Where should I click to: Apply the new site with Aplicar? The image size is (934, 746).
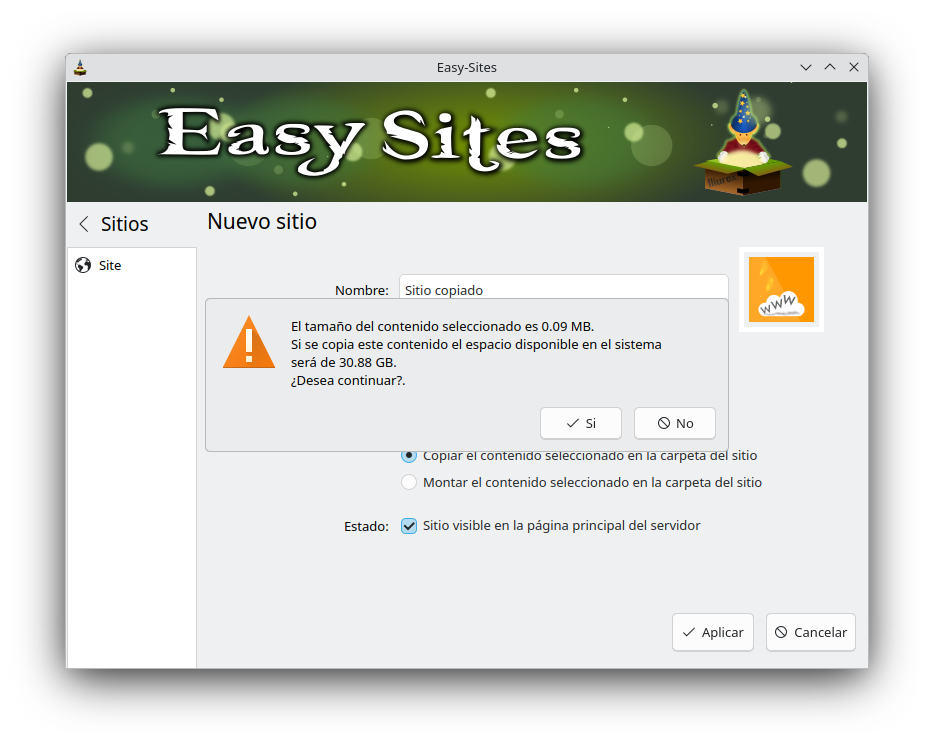point(712,632)
